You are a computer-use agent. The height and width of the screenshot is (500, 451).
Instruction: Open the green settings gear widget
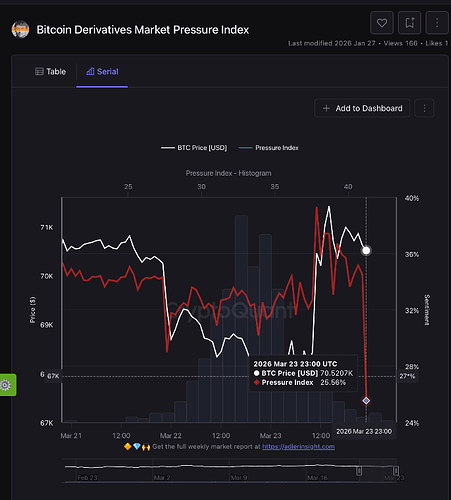[x=7, y=385]
